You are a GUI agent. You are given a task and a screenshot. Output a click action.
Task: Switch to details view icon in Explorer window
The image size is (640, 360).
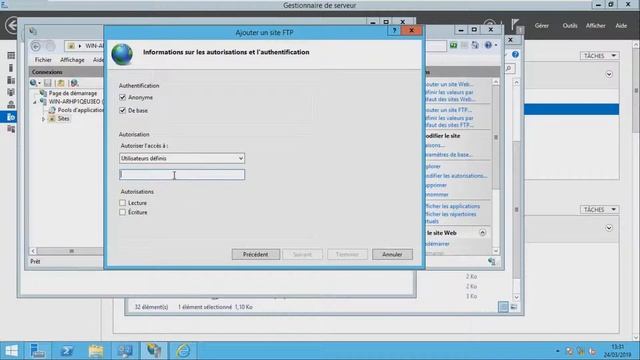503,307
